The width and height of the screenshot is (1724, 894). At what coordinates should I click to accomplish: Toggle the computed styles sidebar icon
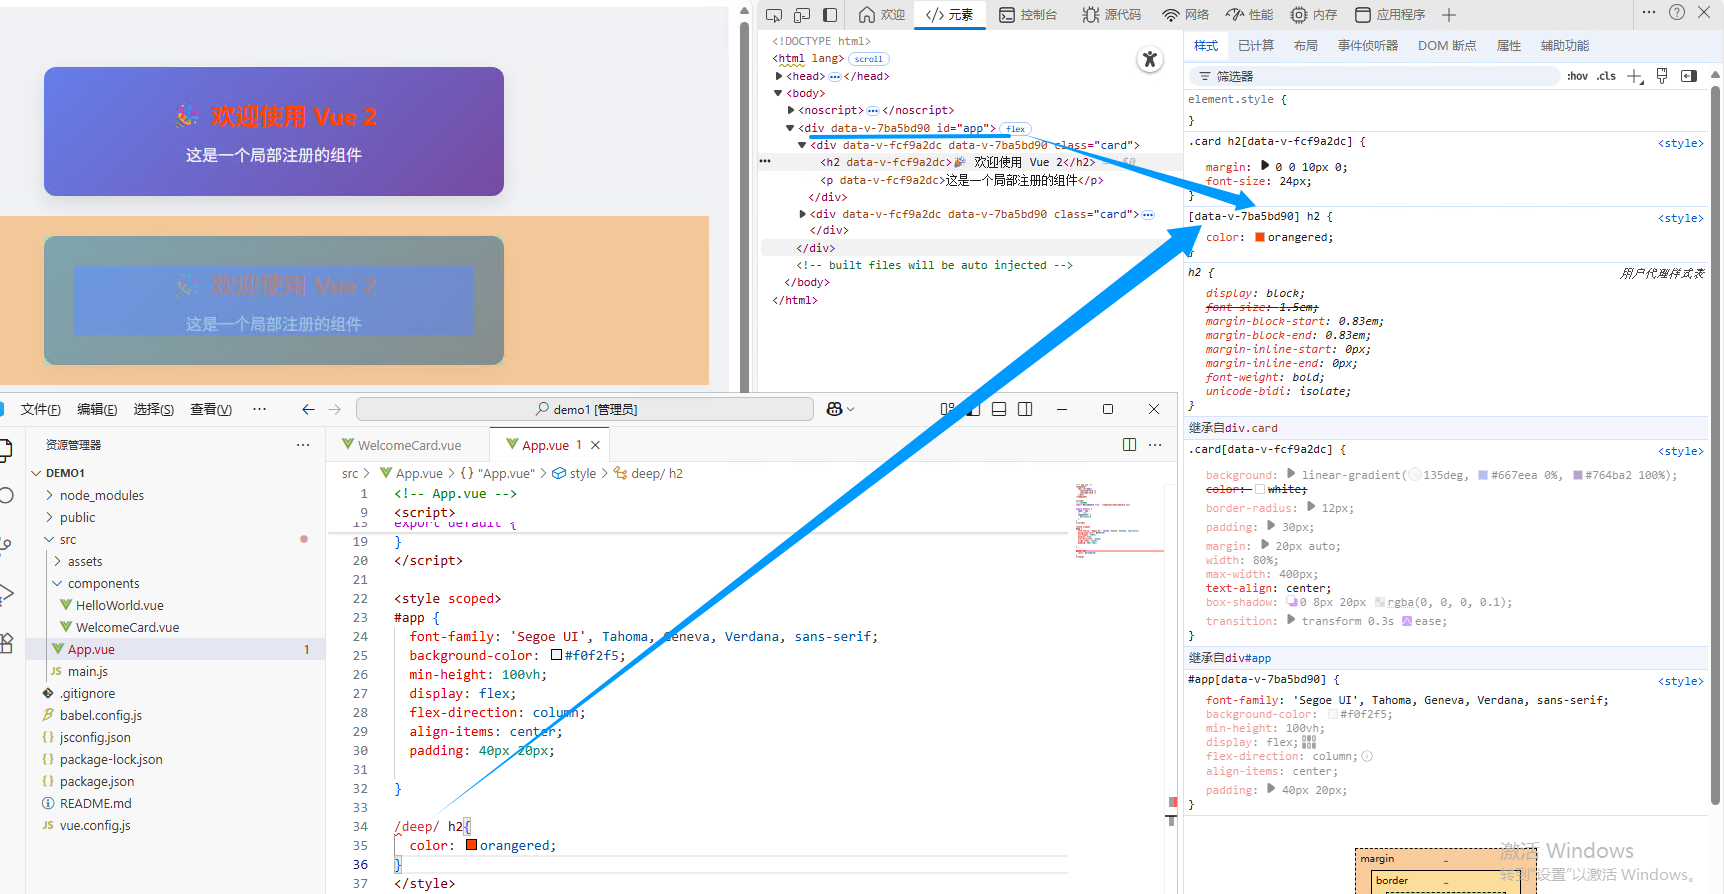pyautogui.click(x=1689, y=76)
